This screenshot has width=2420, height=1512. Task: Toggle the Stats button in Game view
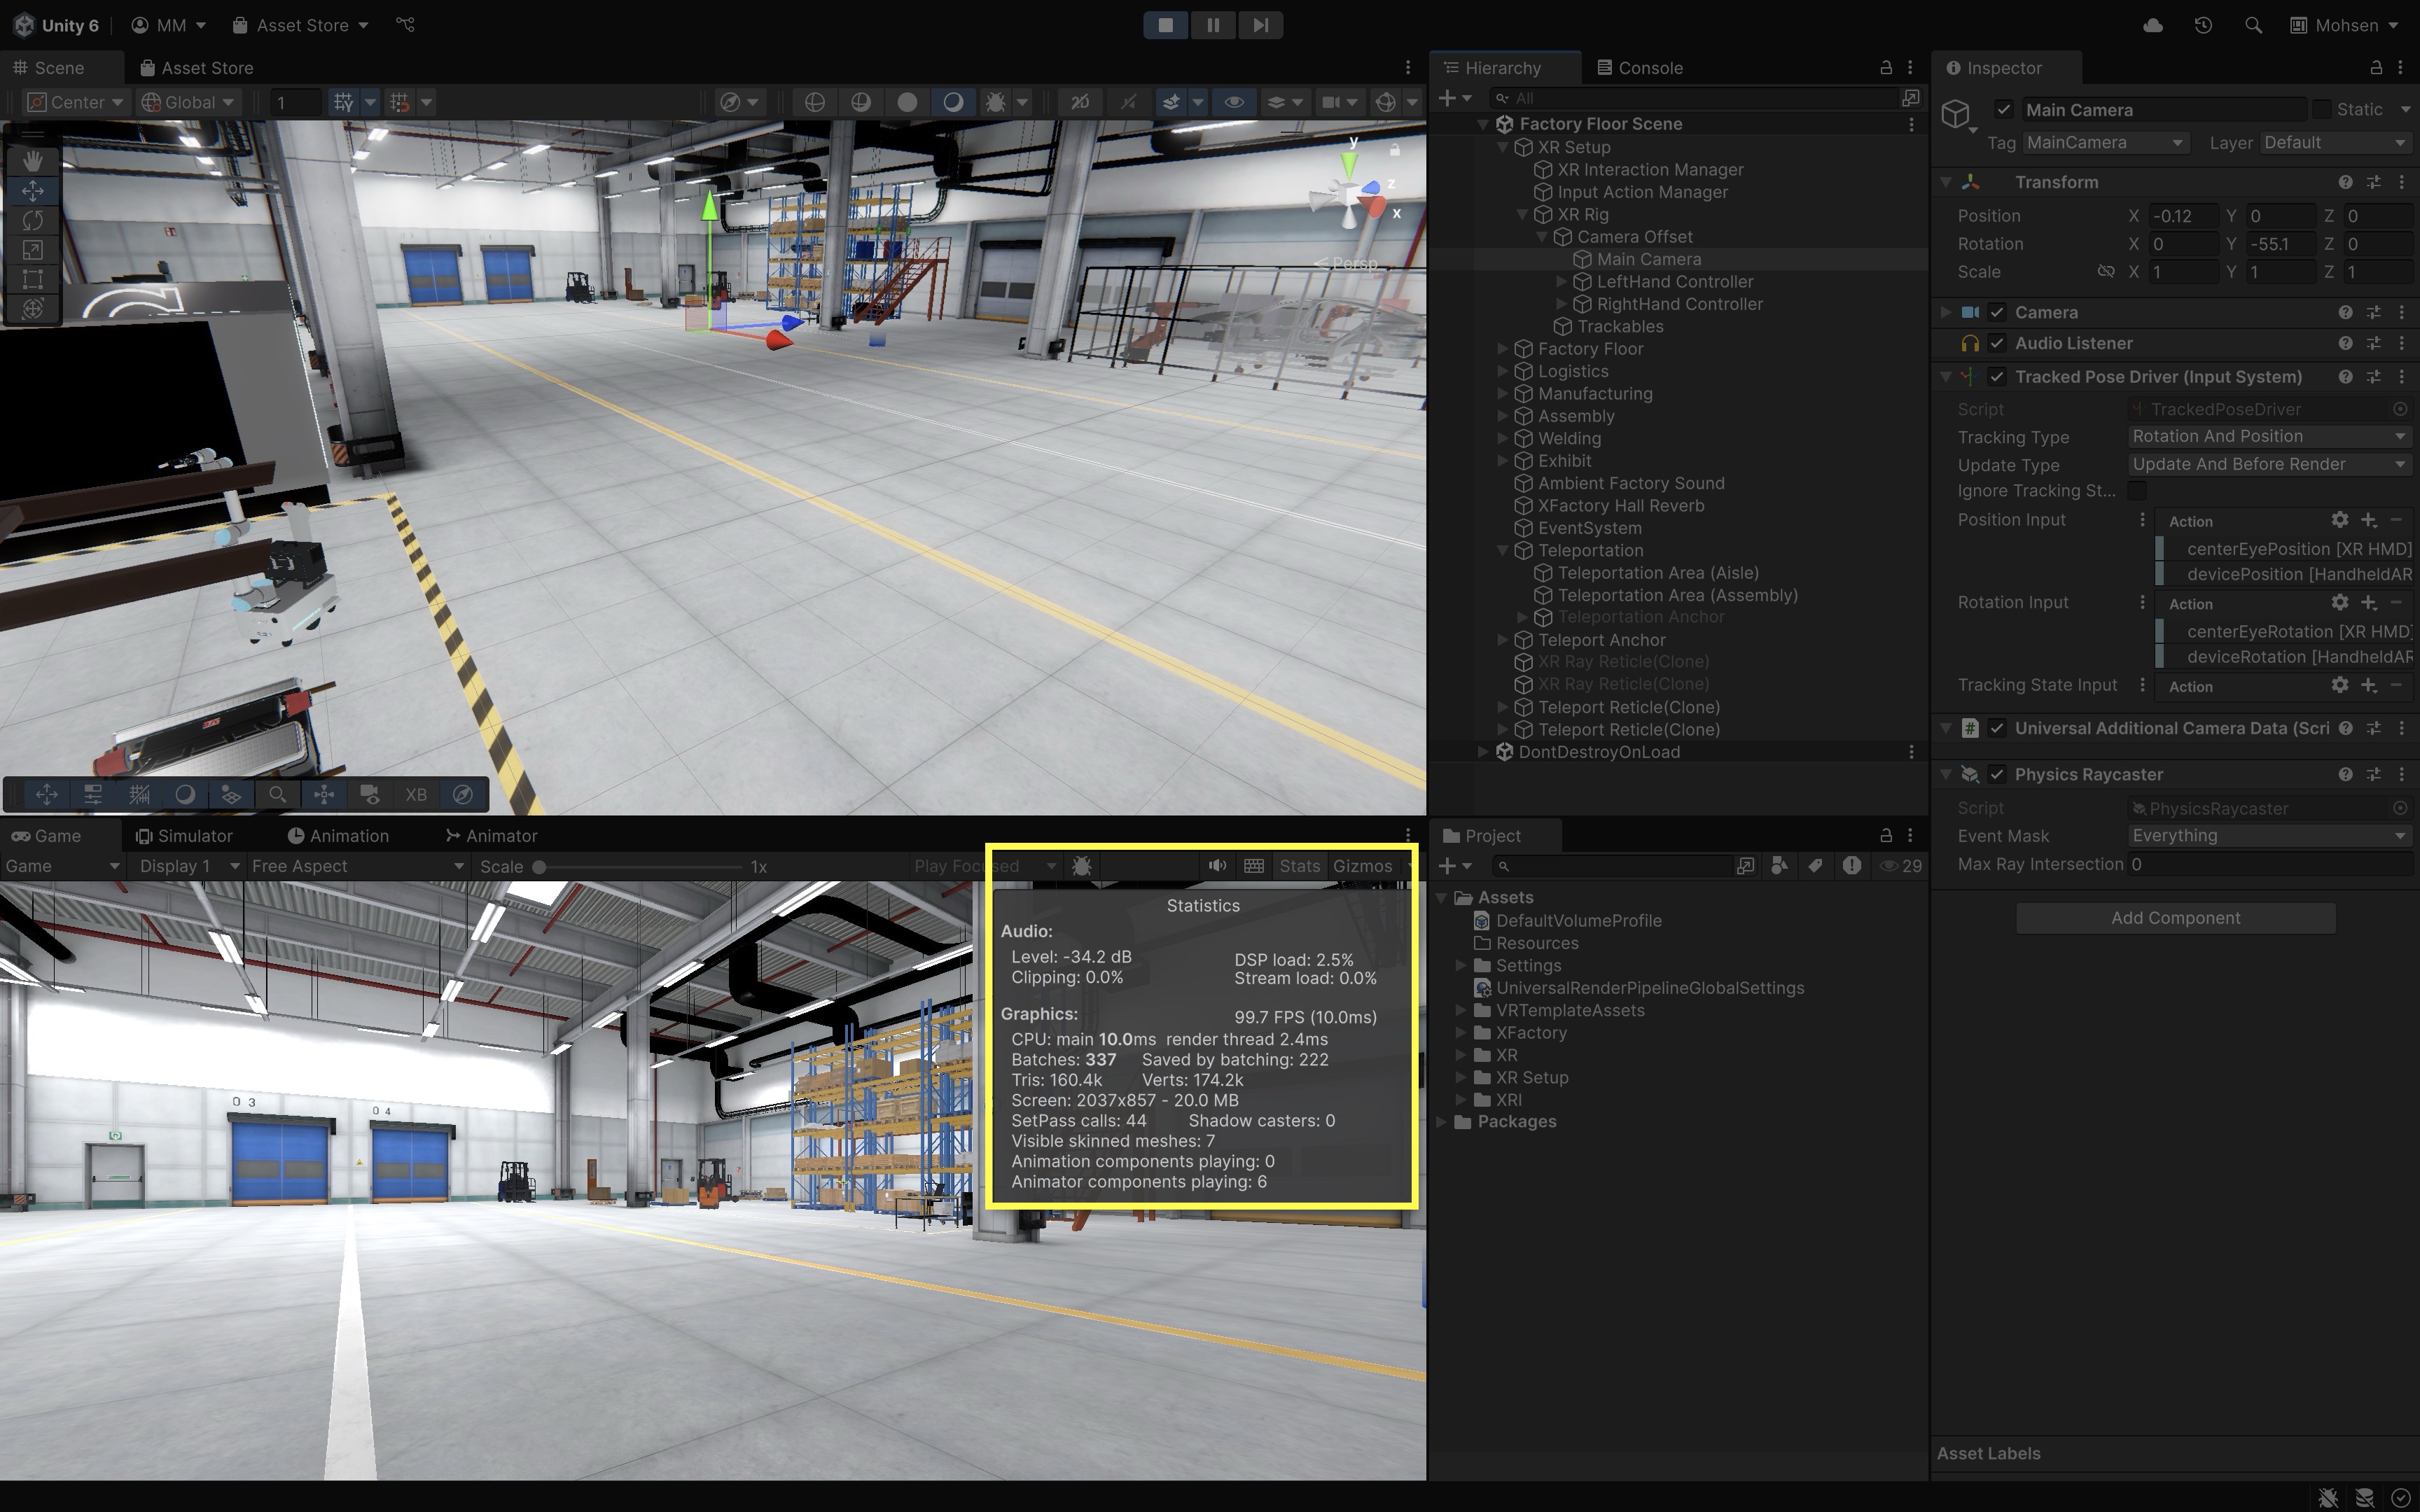[x=1299, y=866]
